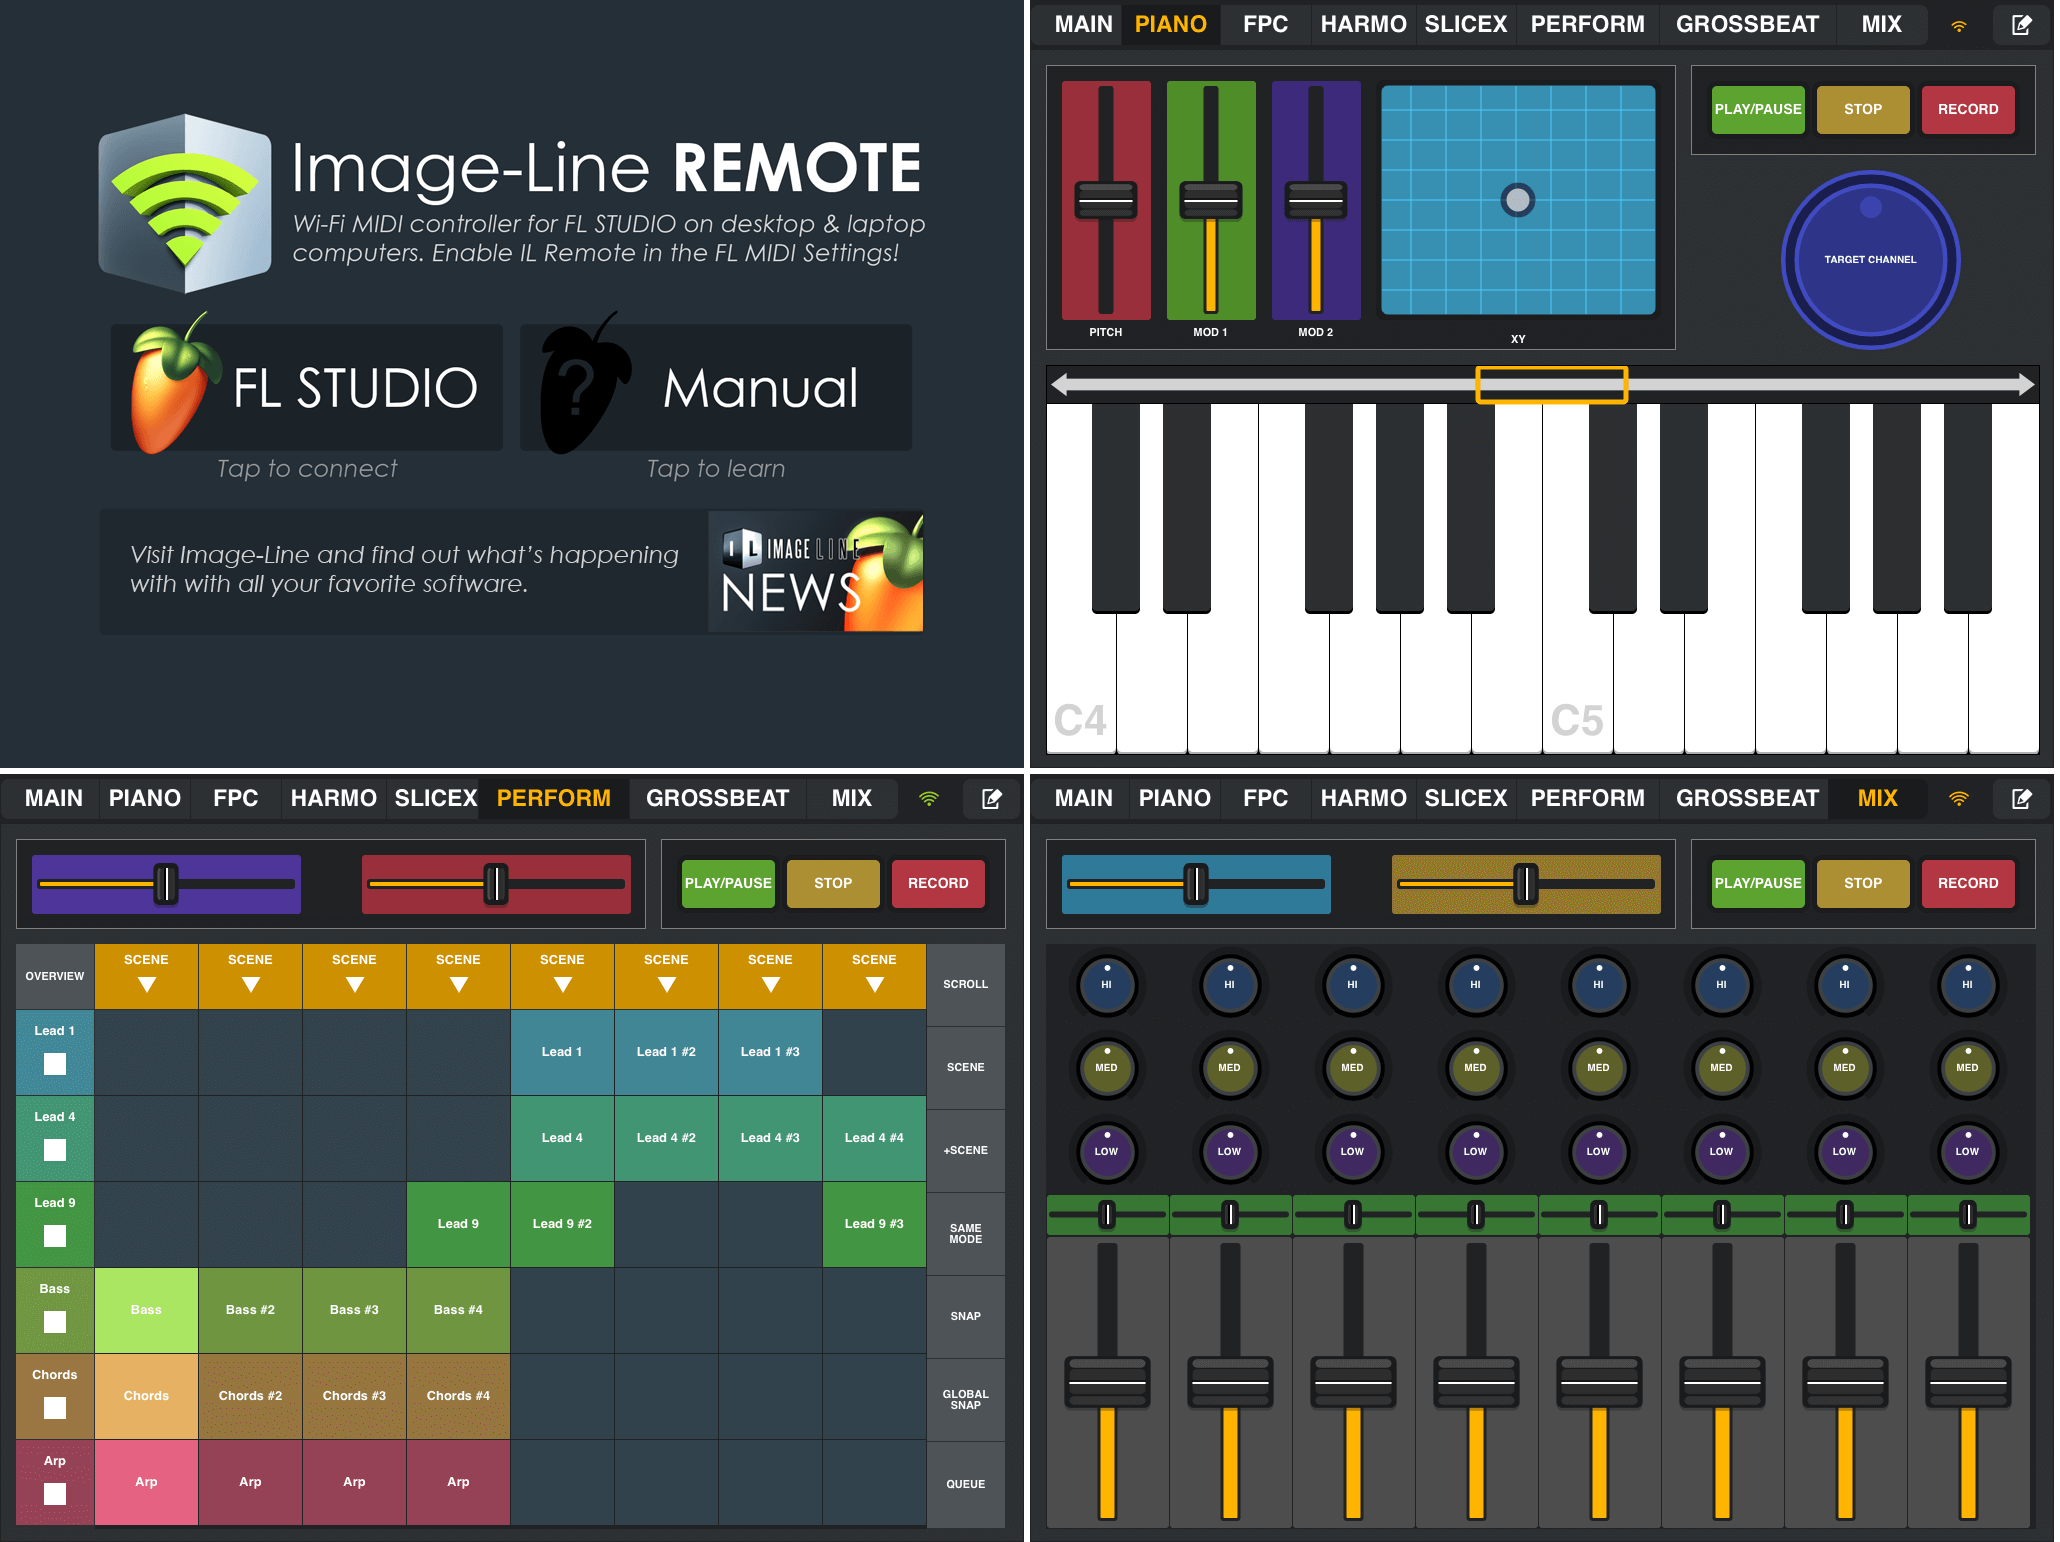Launch the Lead 4 #3 clip
This screenshot has height=1542, width=2060.
(770, 1138)
